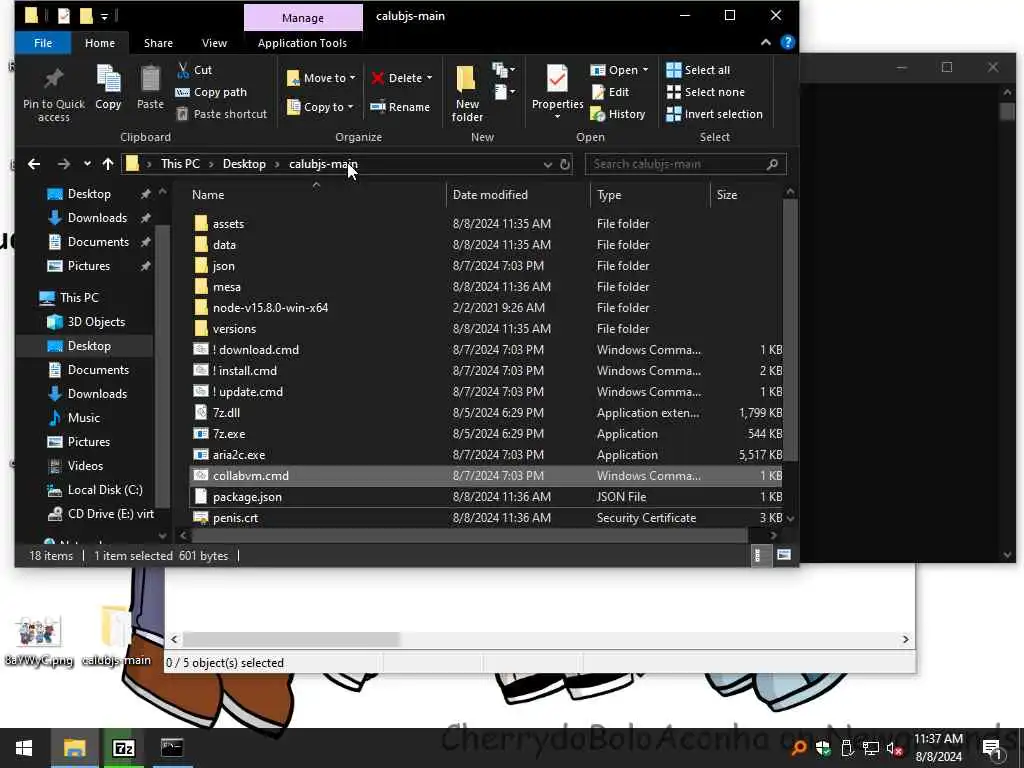Select aria2c.exe file

pos(486,455)
